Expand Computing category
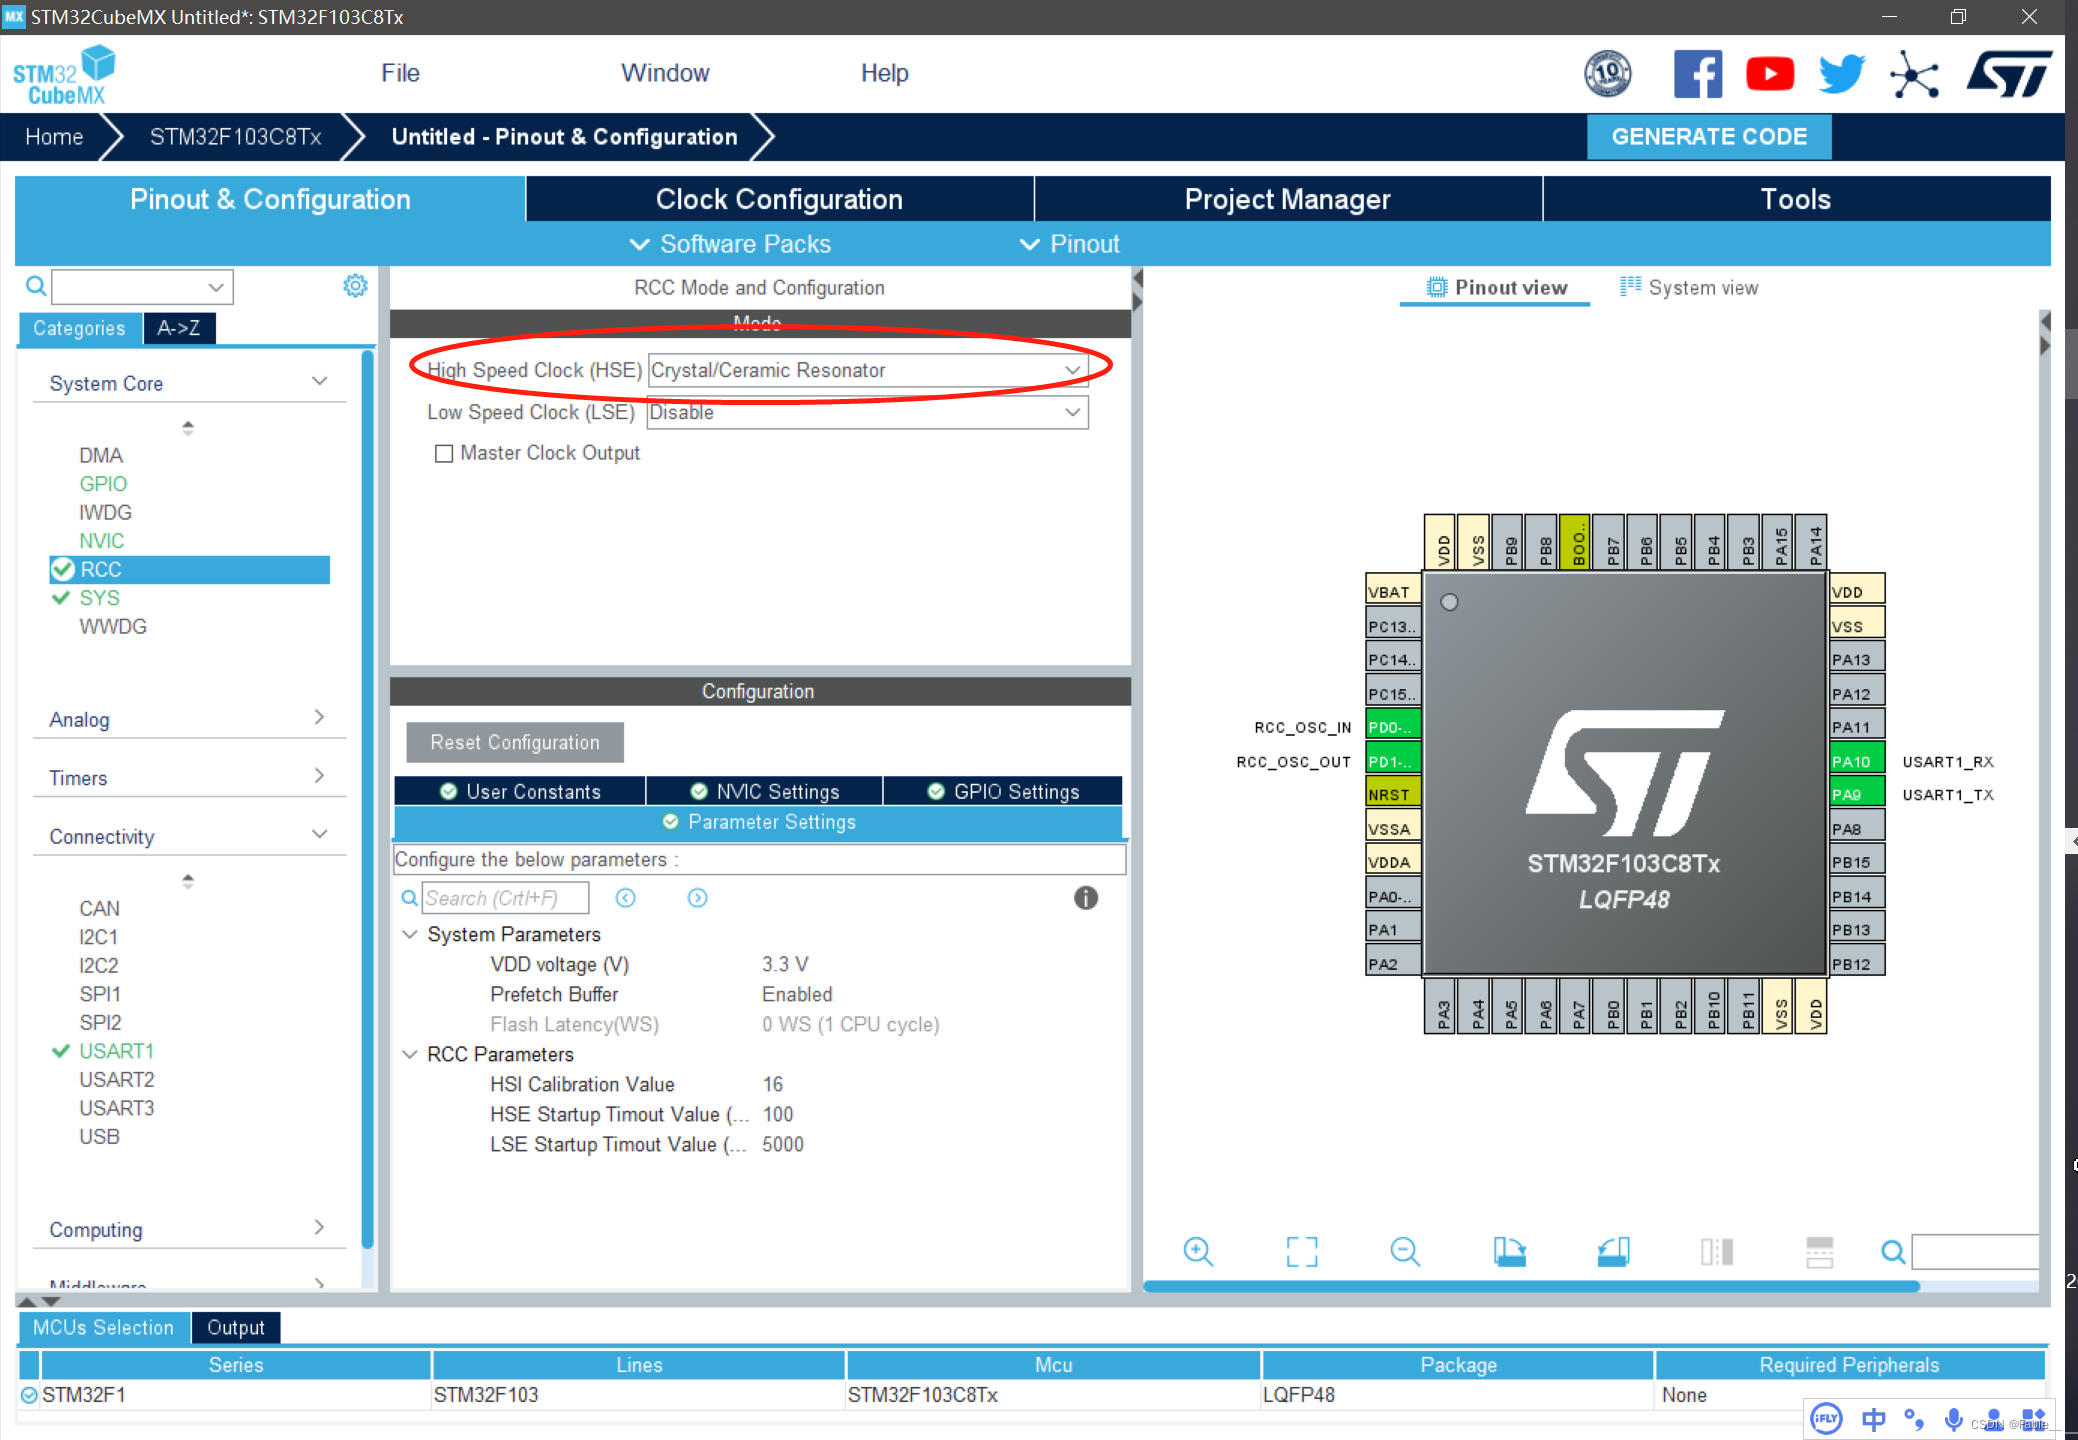Image resolution: width=2078 pixels, height=1440 pixels. tap(319, 1227)
